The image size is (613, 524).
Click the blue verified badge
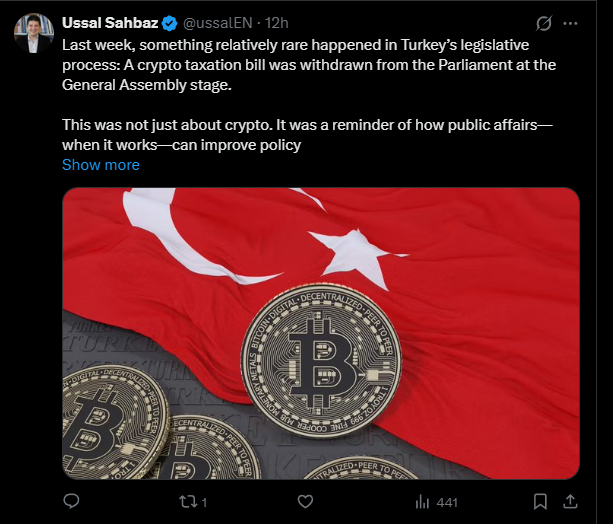tap(171, 23)
